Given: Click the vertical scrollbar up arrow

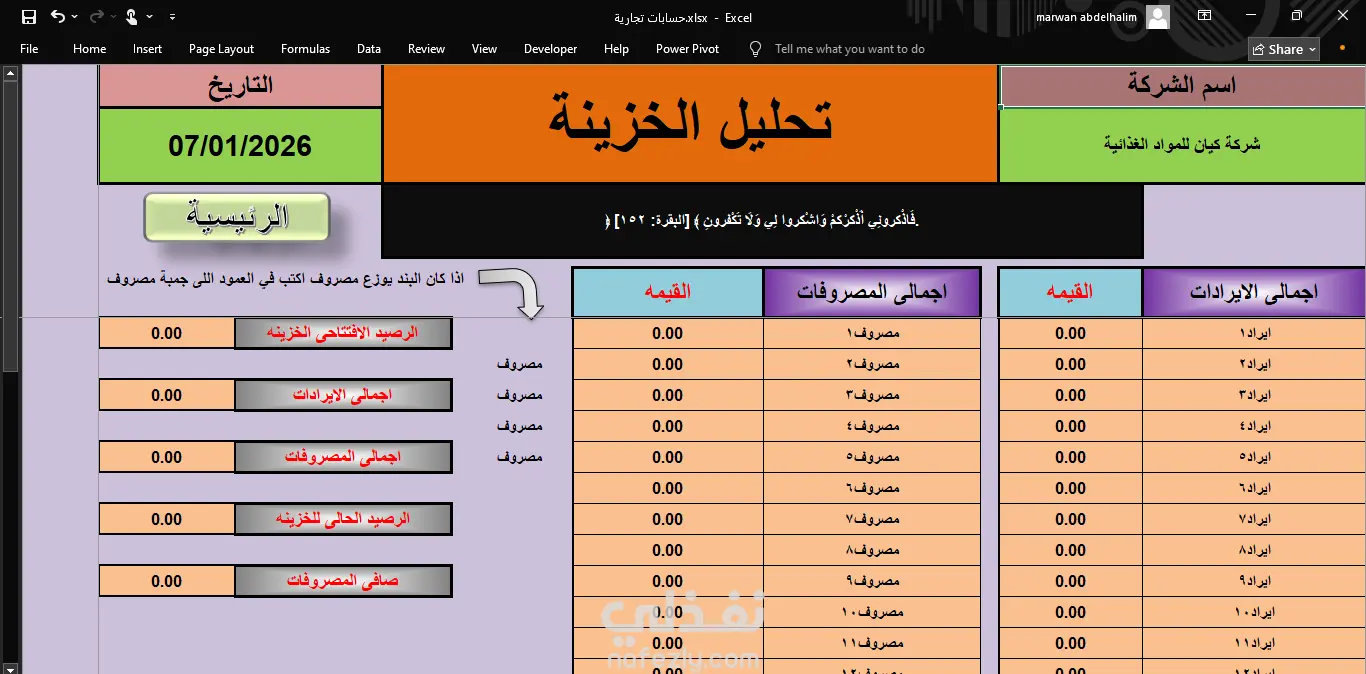Looking at the screenshot, I should (10, 73).
